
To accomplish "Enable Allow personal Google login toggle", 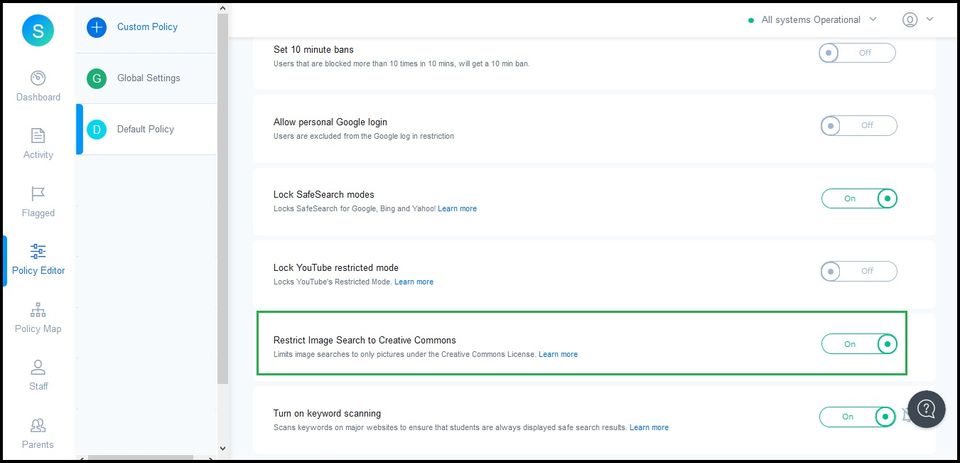I will tap(858, 125).
